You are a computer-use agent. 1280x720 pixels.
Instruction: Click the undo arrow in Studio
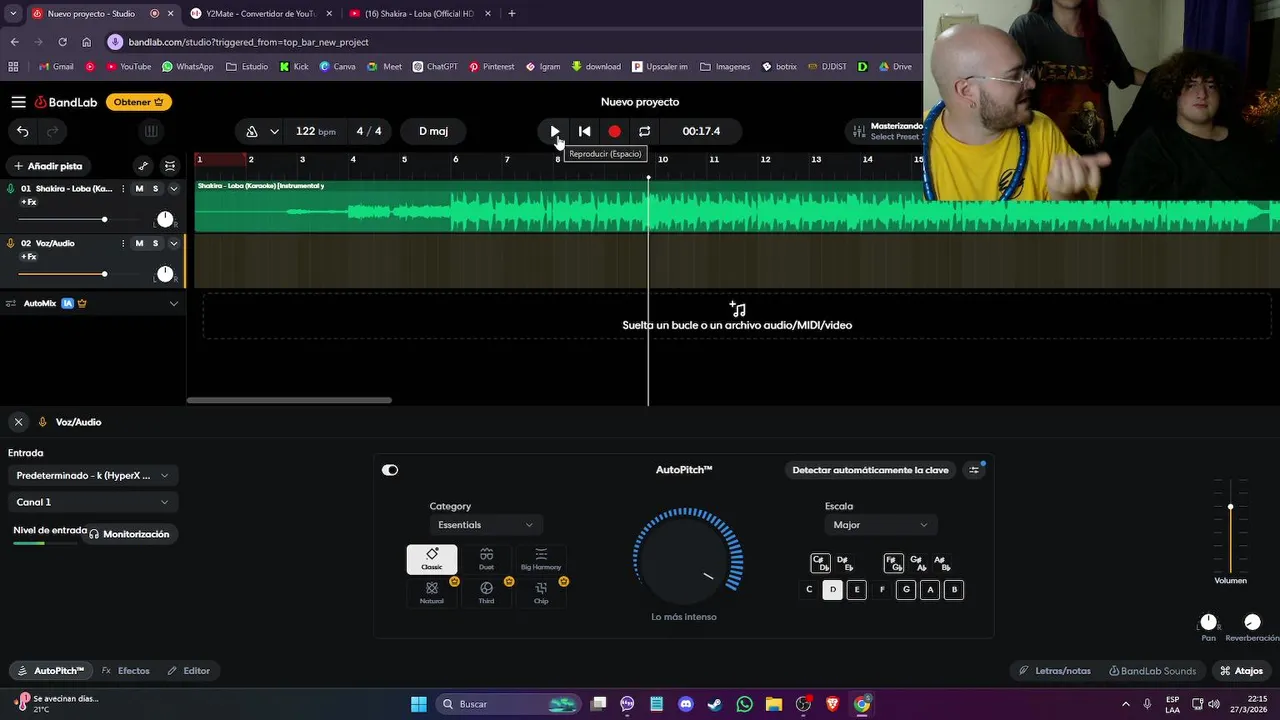pos(22,131)
